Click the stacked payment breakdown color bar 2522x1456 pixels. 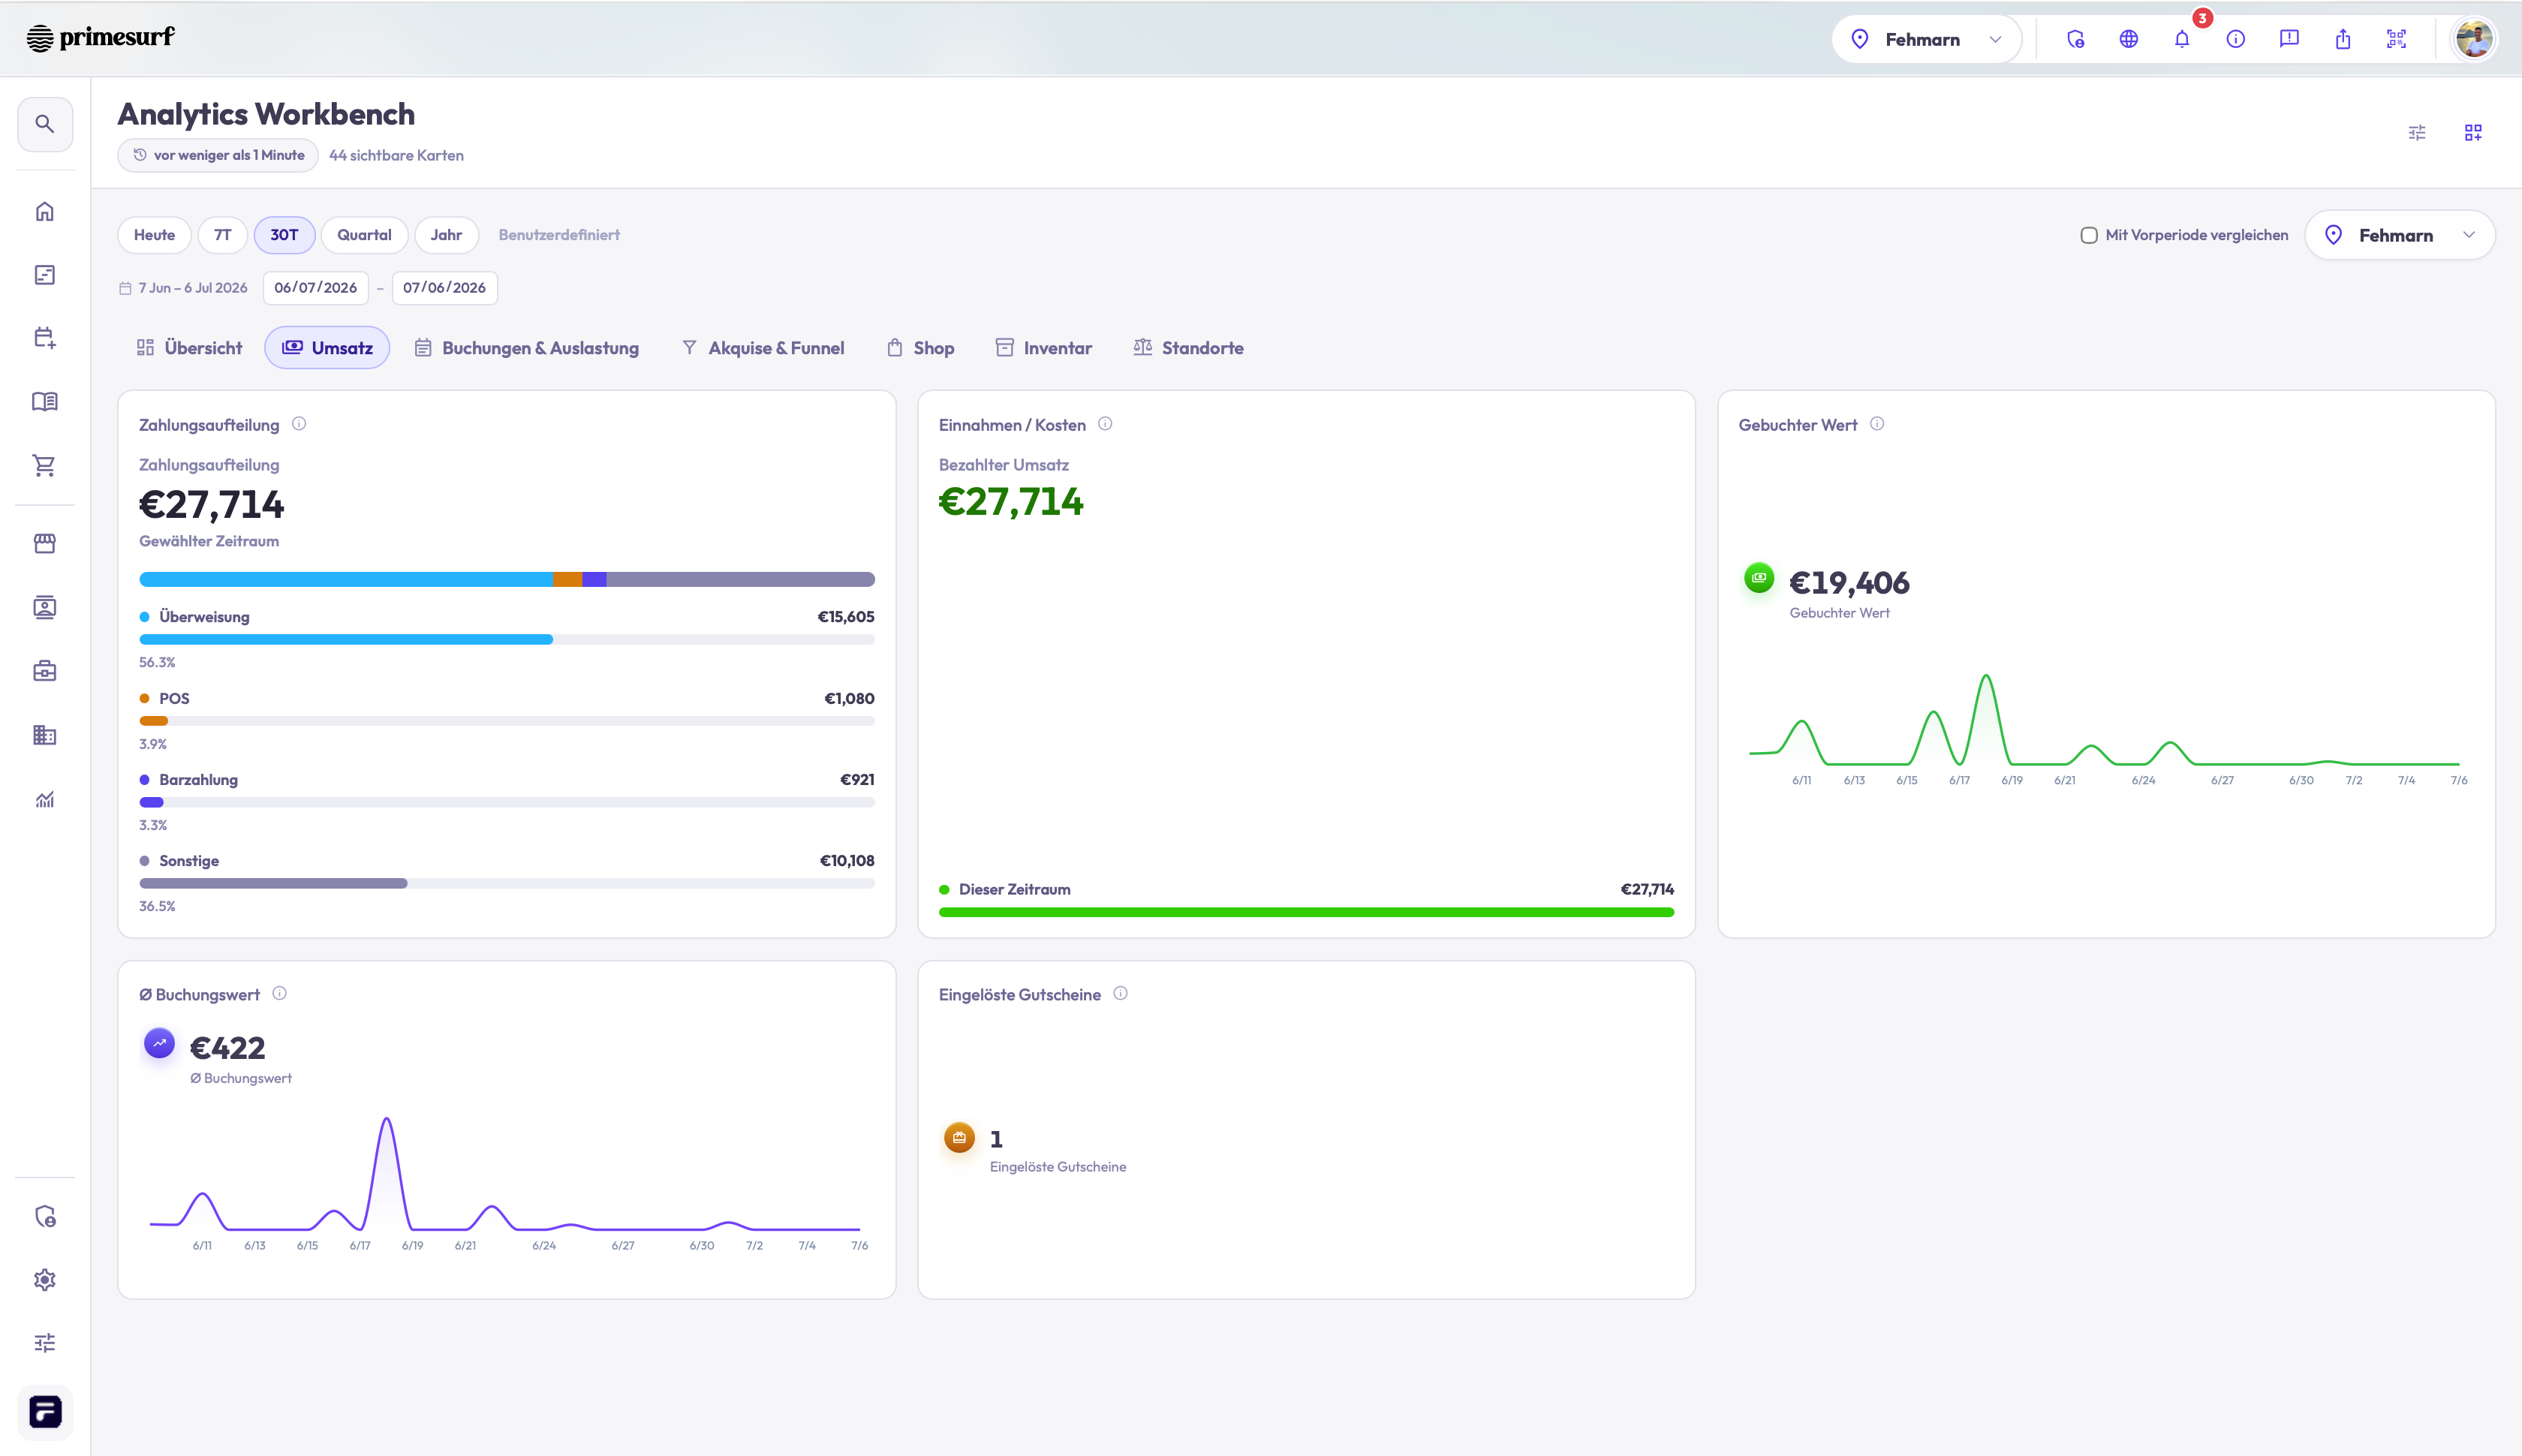click(x=507, y=579)
